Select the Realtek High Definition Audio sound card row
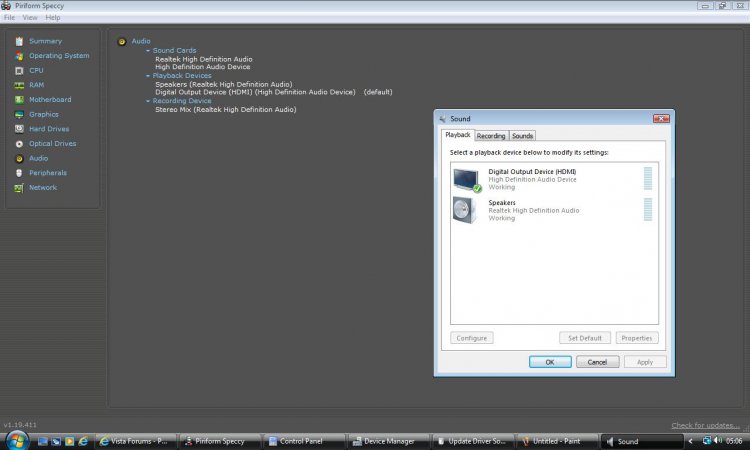 (x=204, y=59)
